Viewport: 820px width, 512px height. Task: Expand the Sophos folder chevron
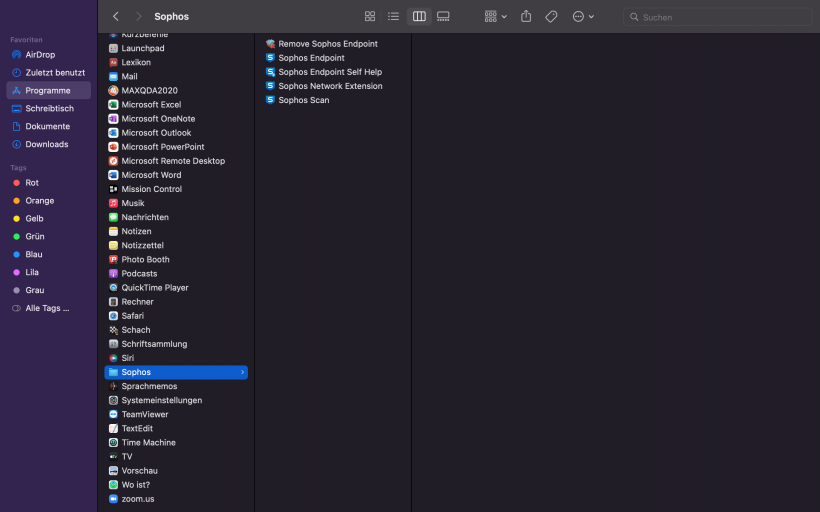pyautogui.click(x=242, y=372)
